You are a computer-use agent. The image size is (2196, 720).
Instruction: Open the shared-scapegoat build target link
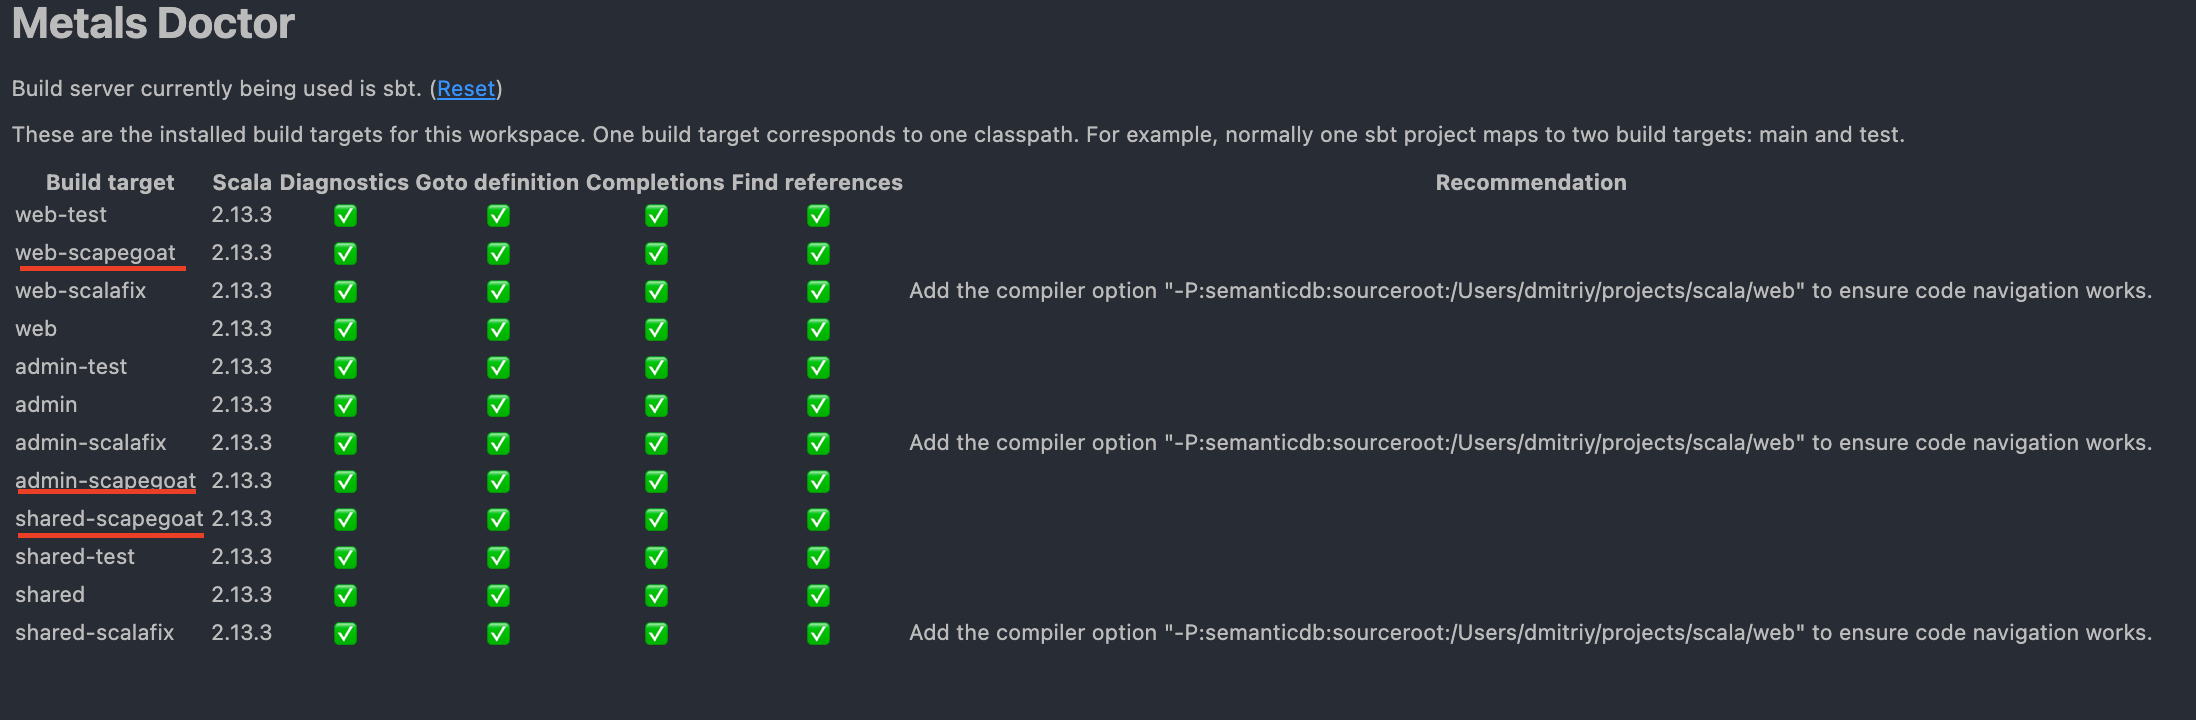[109, 519]
